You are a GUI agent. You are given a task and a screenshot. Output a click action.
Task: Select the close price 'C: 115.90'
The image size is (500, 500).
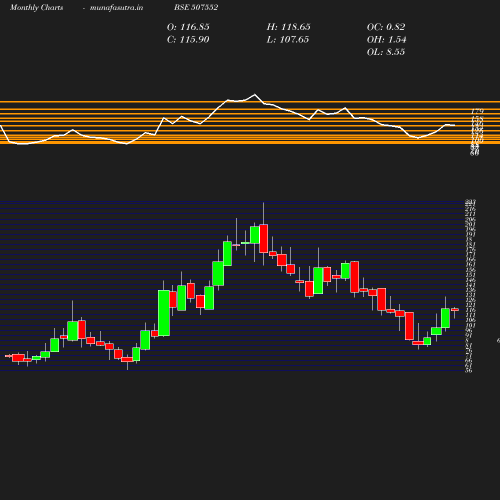click(x=188, y=40)
